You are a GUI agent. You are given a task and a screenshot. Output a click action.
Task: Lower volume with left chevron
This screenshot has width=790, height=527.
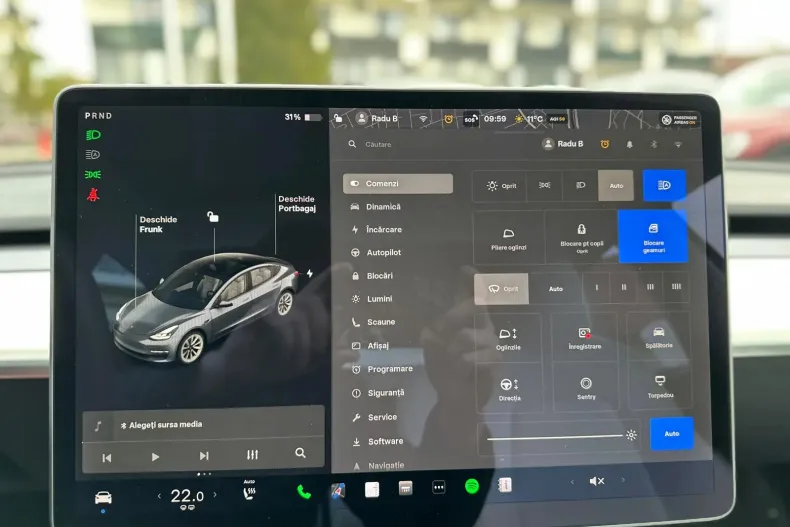(x=572, y=482)
